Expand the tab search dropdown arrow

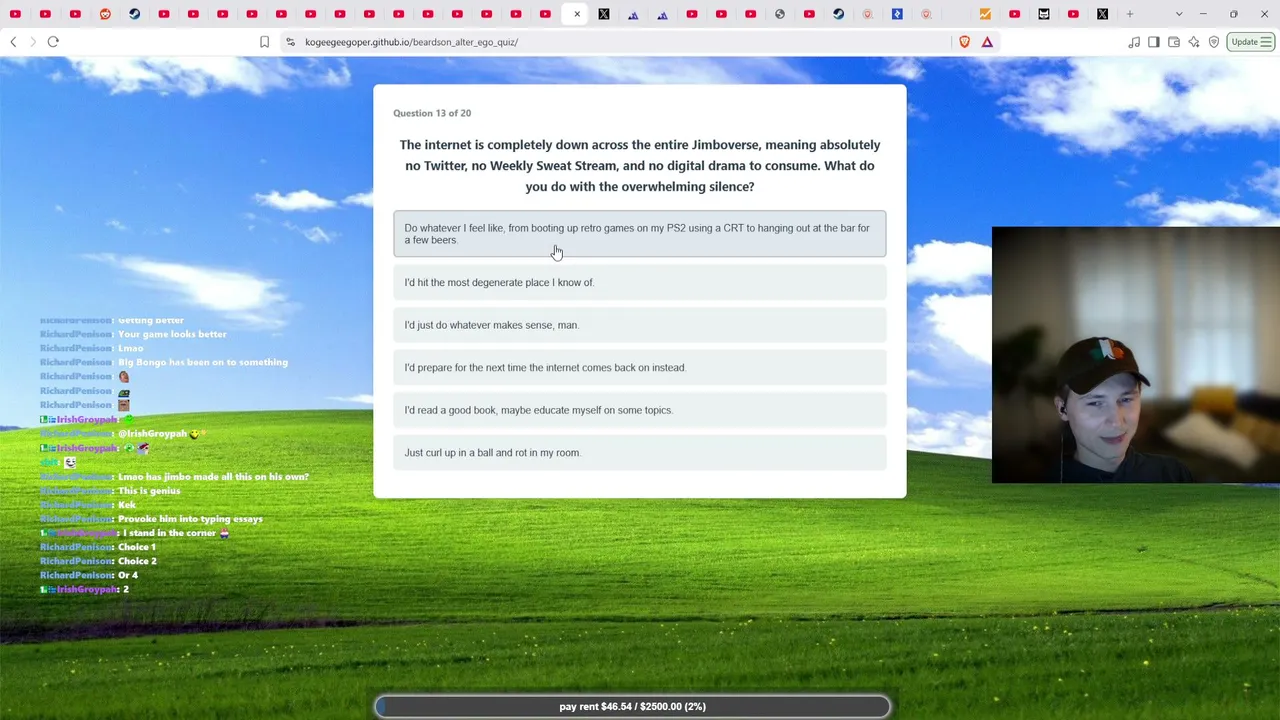[x=1179, y=14]
